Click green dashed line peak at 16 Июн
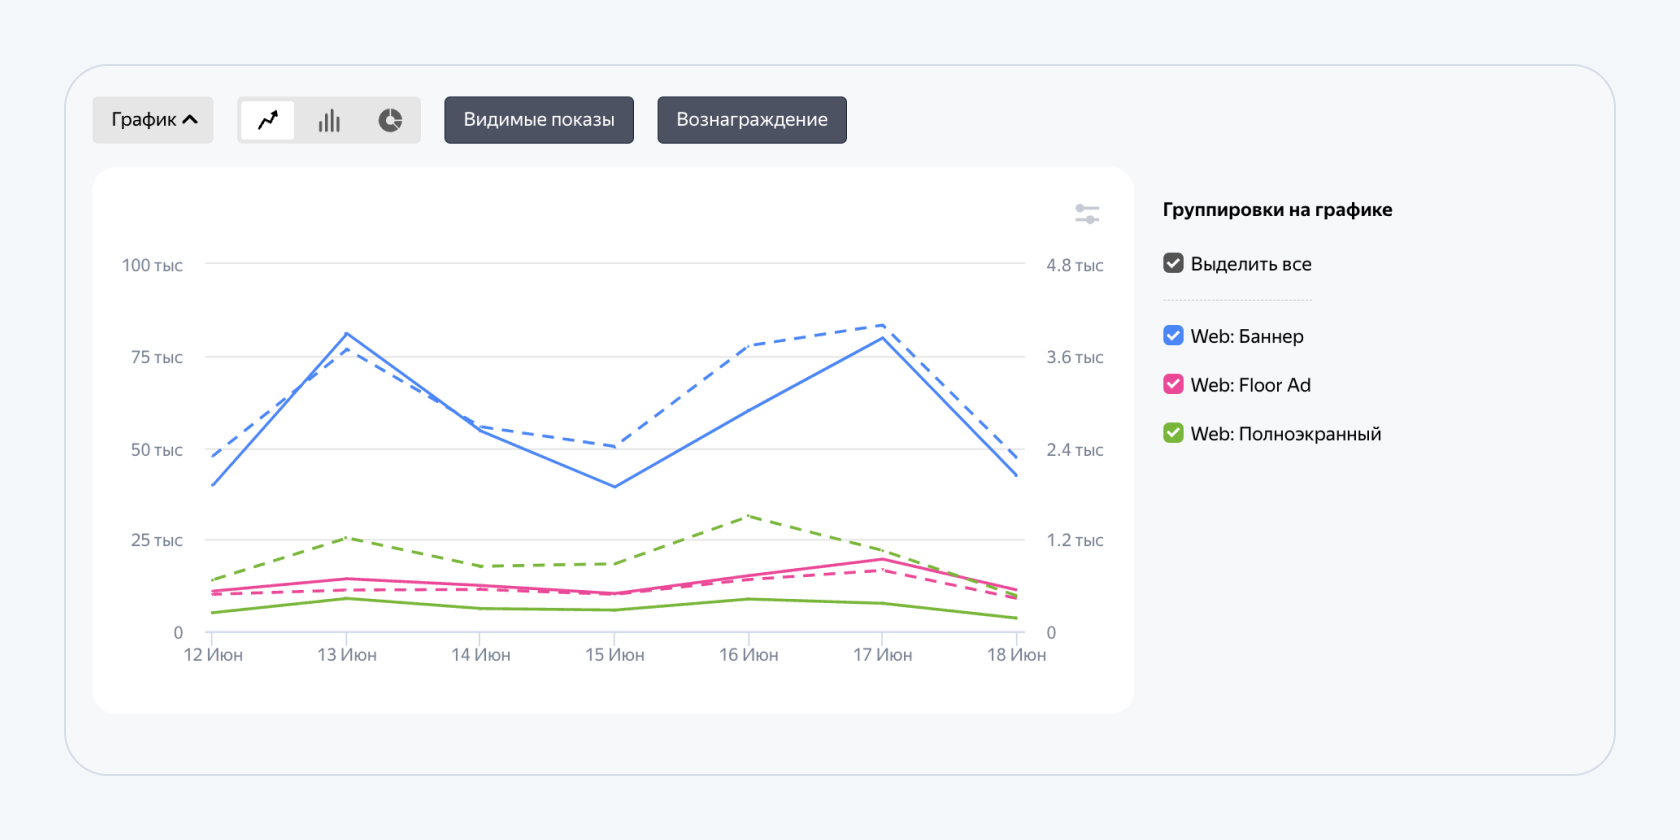The image size is (1680, 840). point(748,516)
